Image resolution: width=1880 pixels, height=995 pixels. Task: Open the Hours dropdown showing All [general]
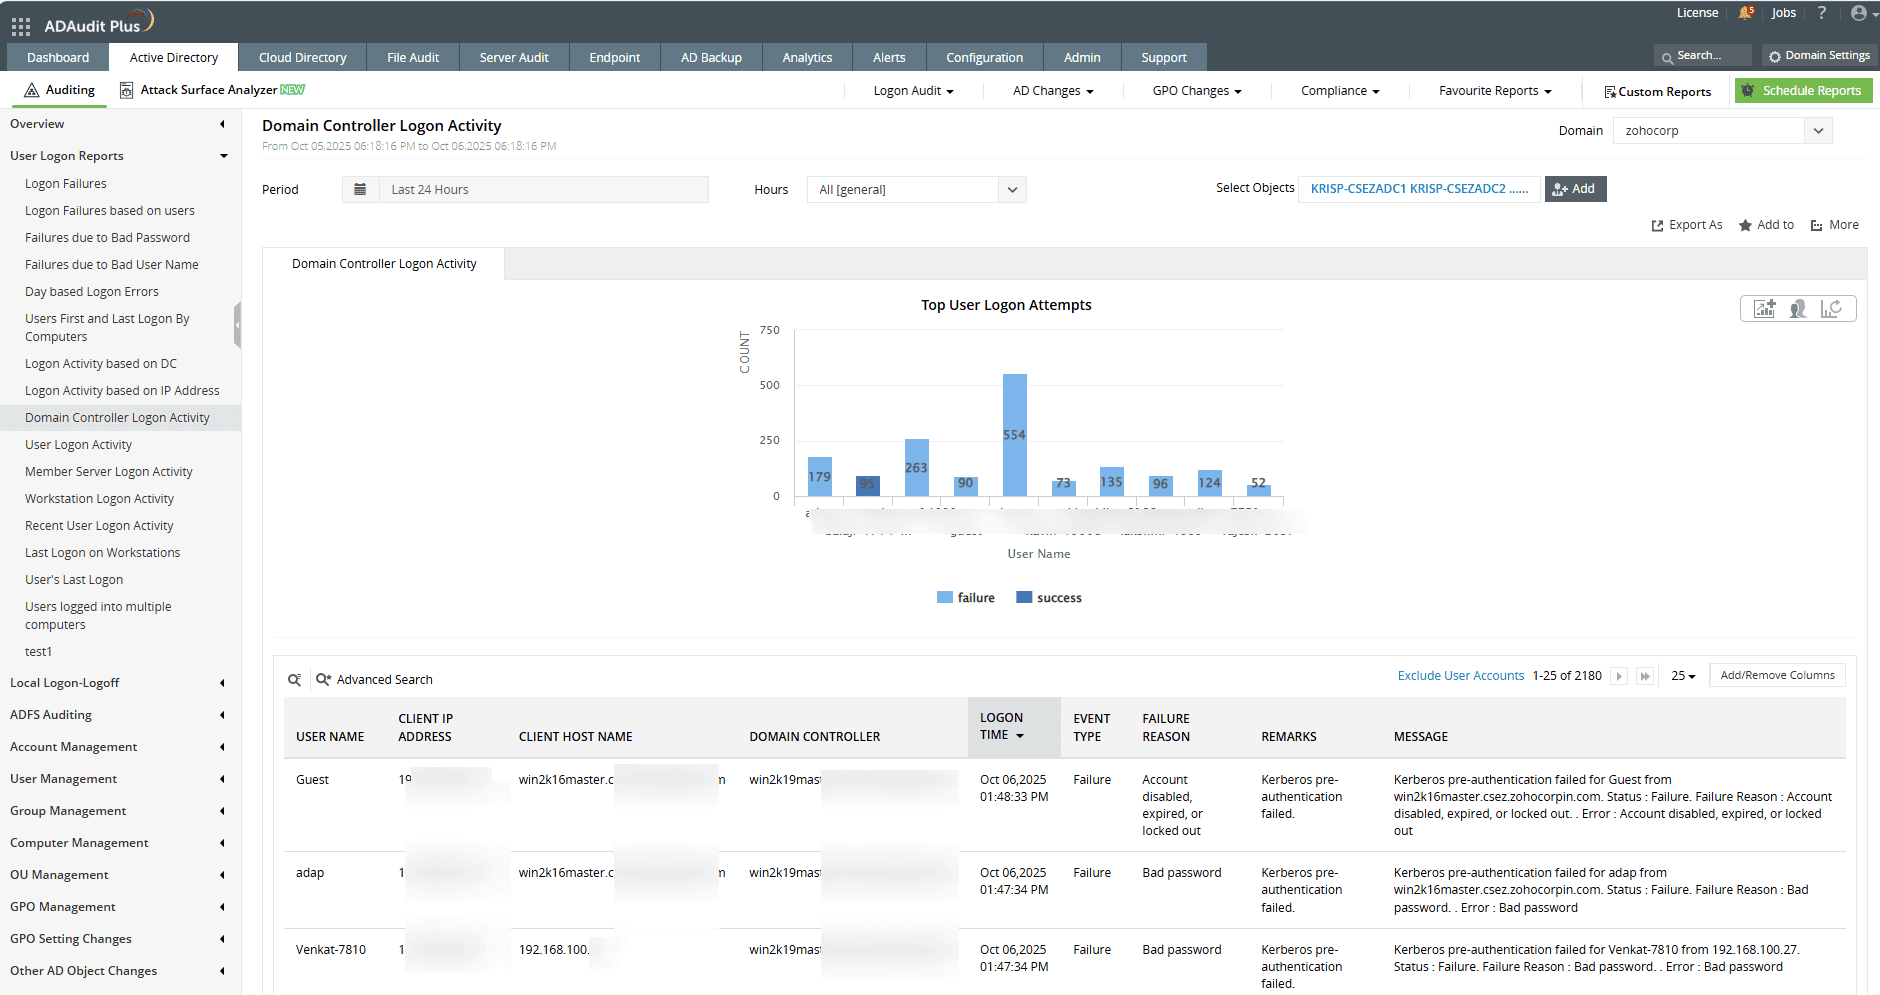[1013, 189]
